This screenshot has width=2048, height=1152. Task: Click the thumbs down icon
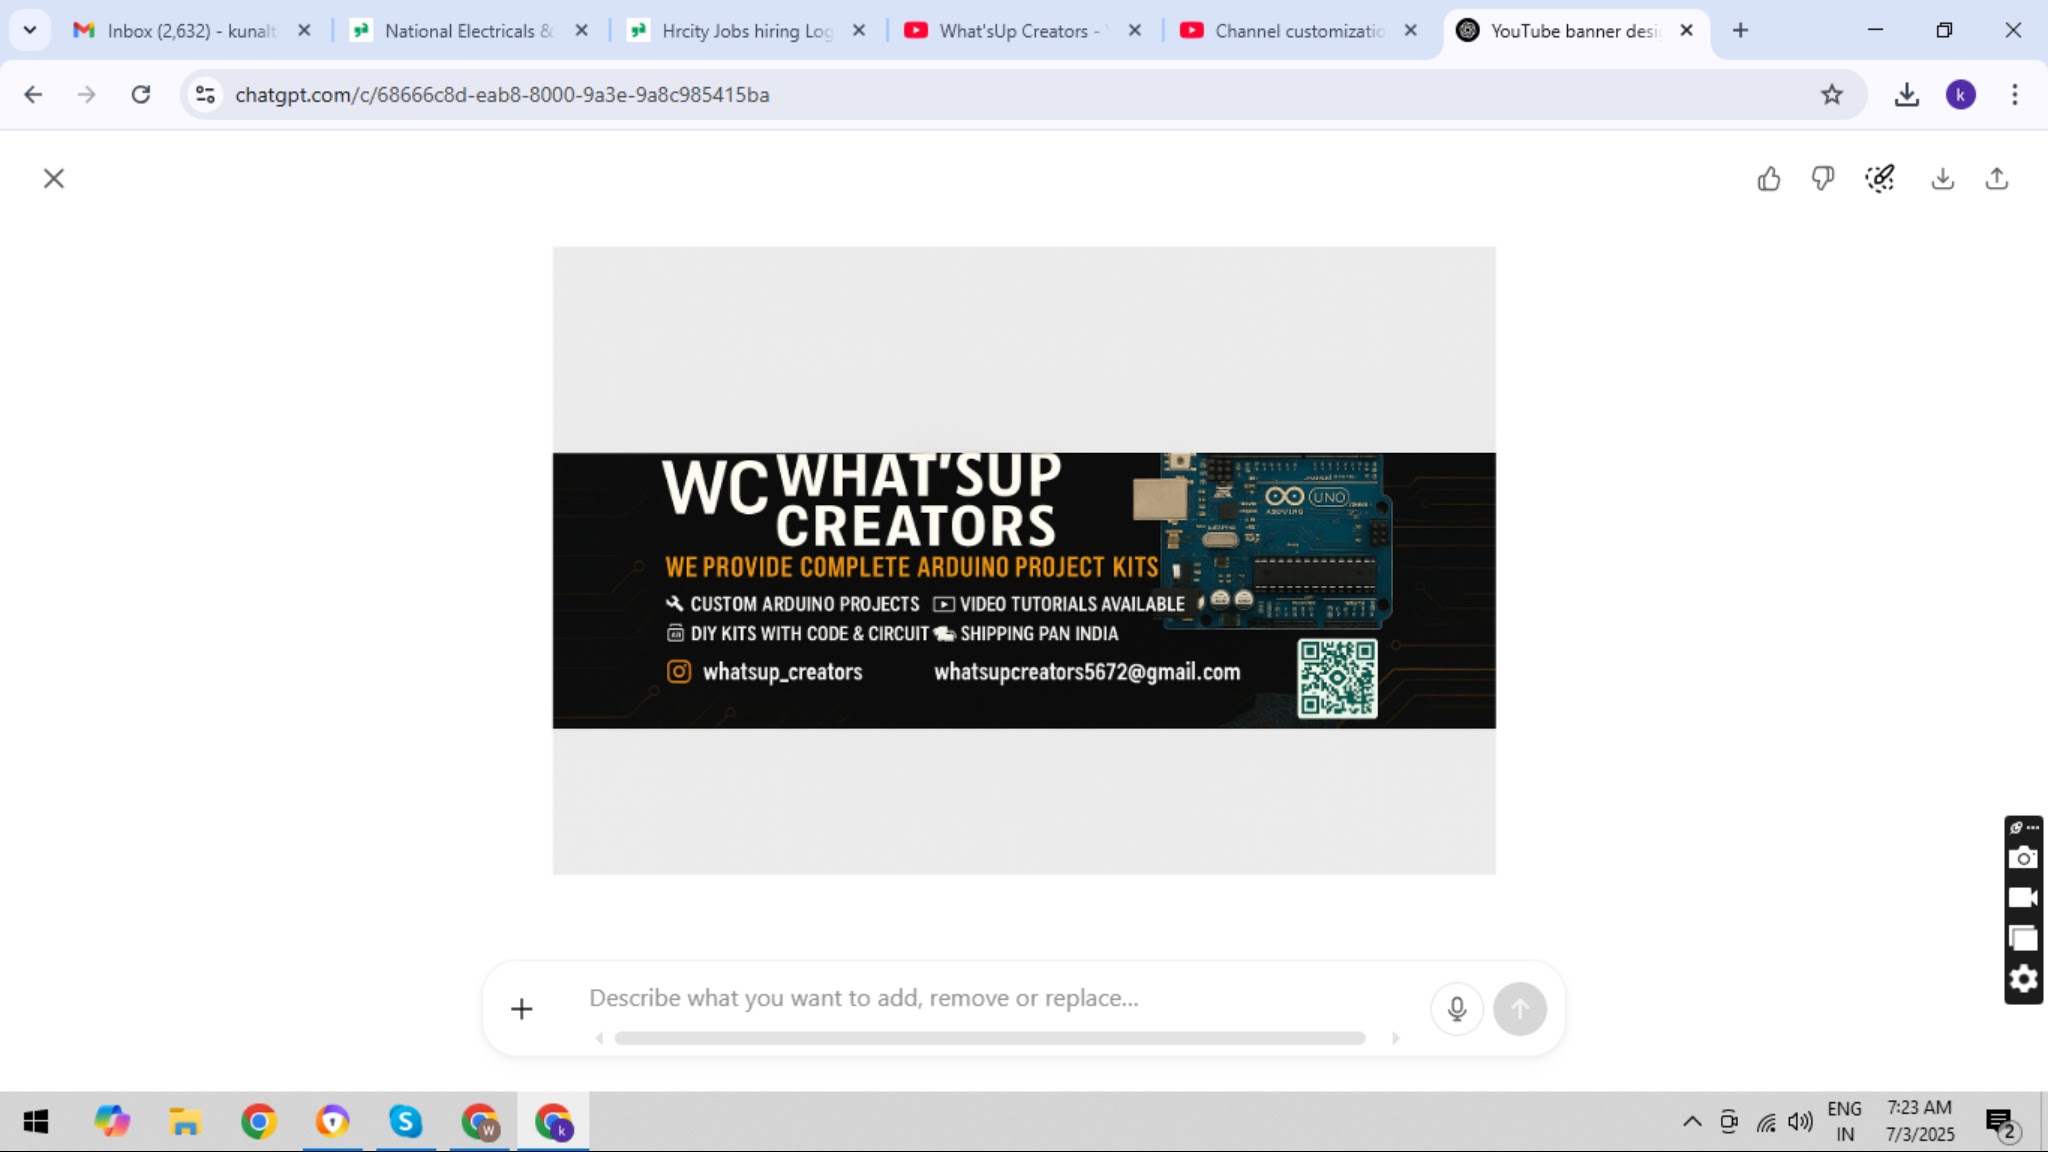click(1822, 179)
